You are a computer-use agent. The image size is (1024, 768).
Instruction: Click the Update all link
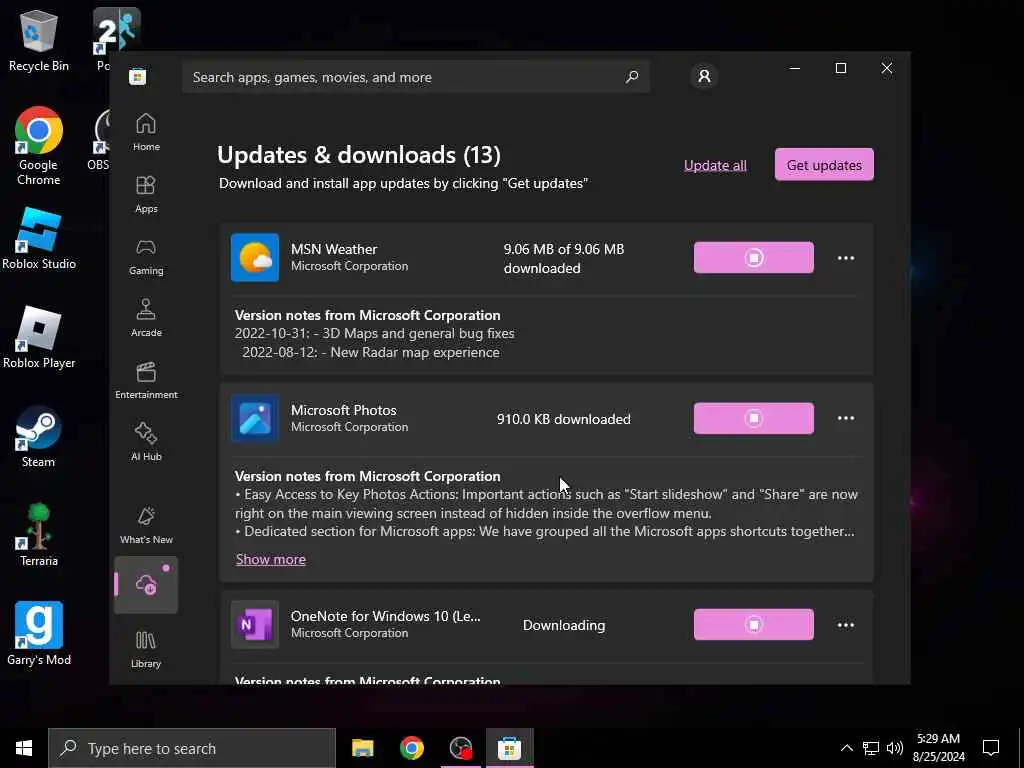[x=715, y=165]
